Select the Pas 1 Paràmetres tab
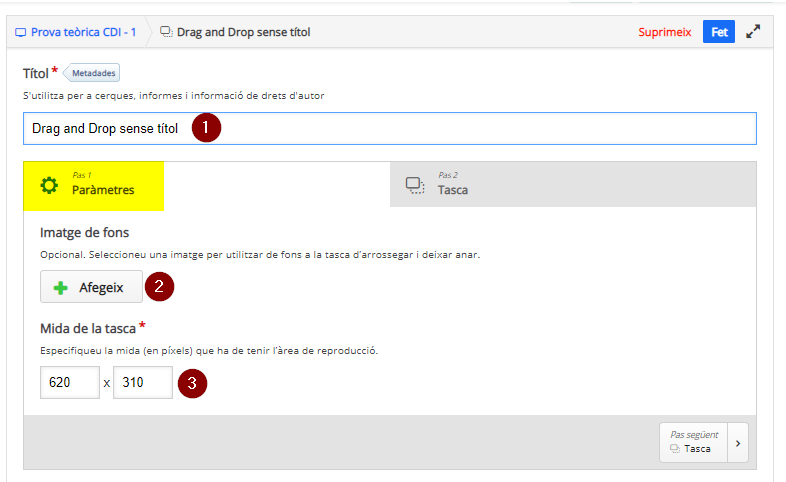 [x=94, y=186]
